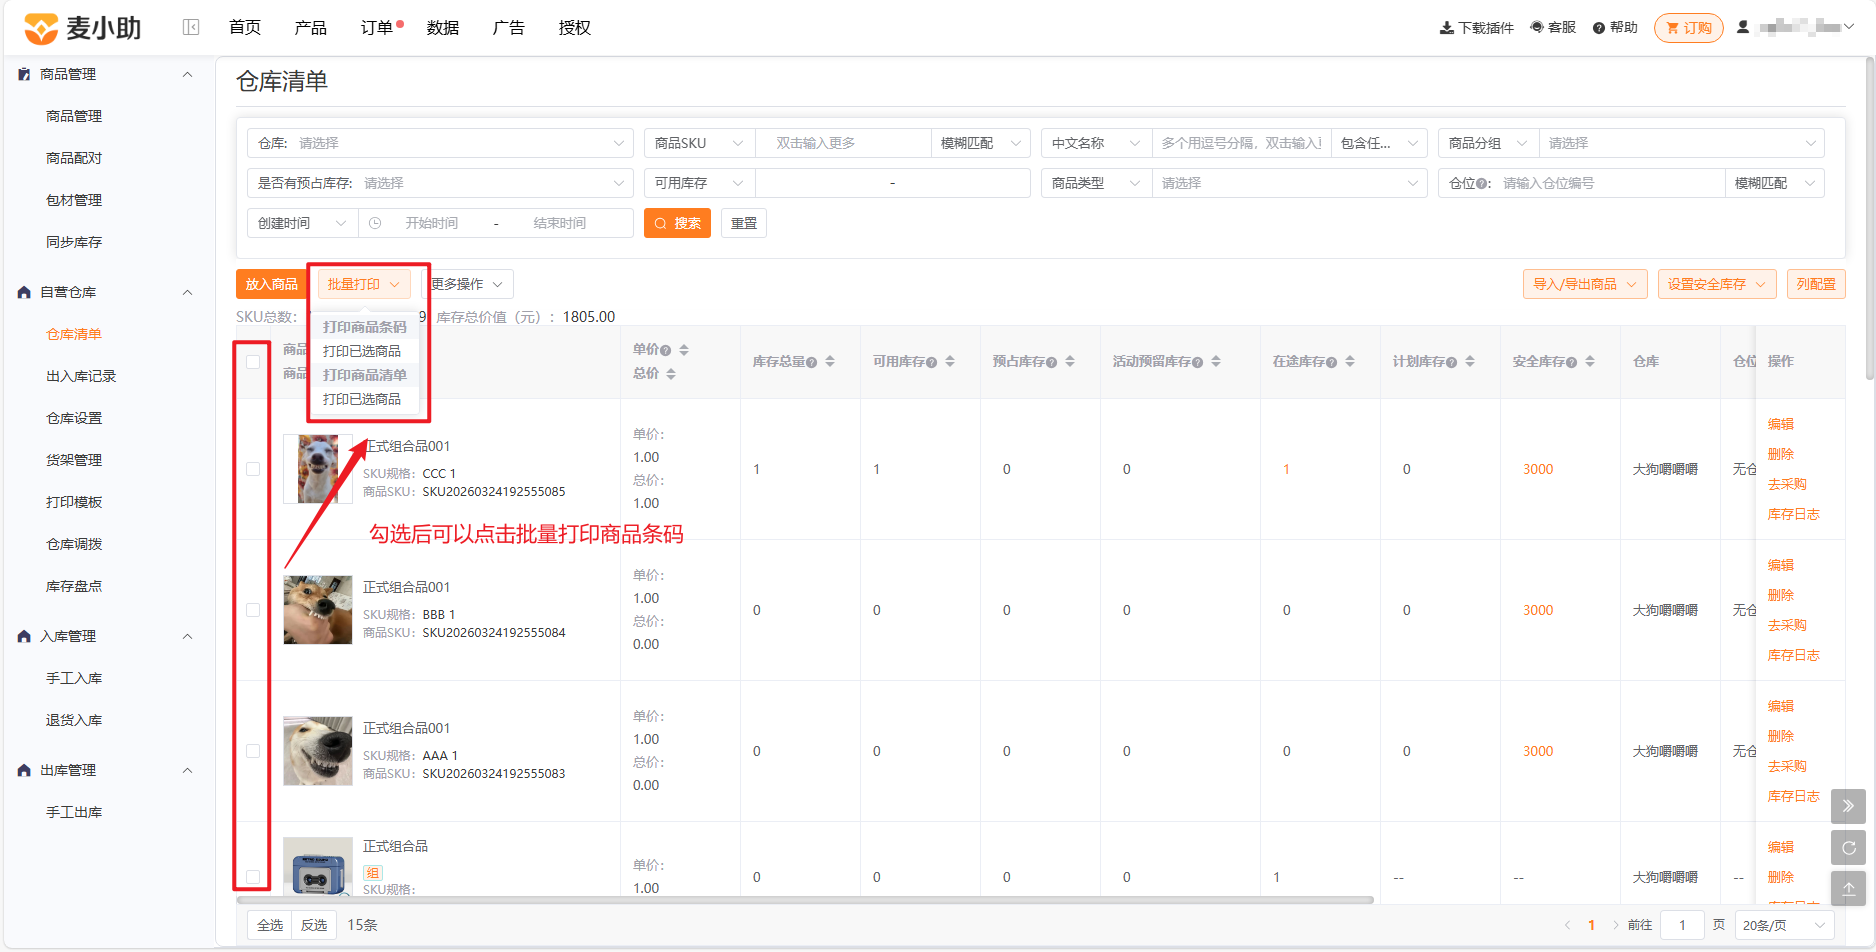Image resolution: width=1876 pixels, height=952 pixels.
Task: Click the help icon next to 库存总量
Action: point(811,362)
